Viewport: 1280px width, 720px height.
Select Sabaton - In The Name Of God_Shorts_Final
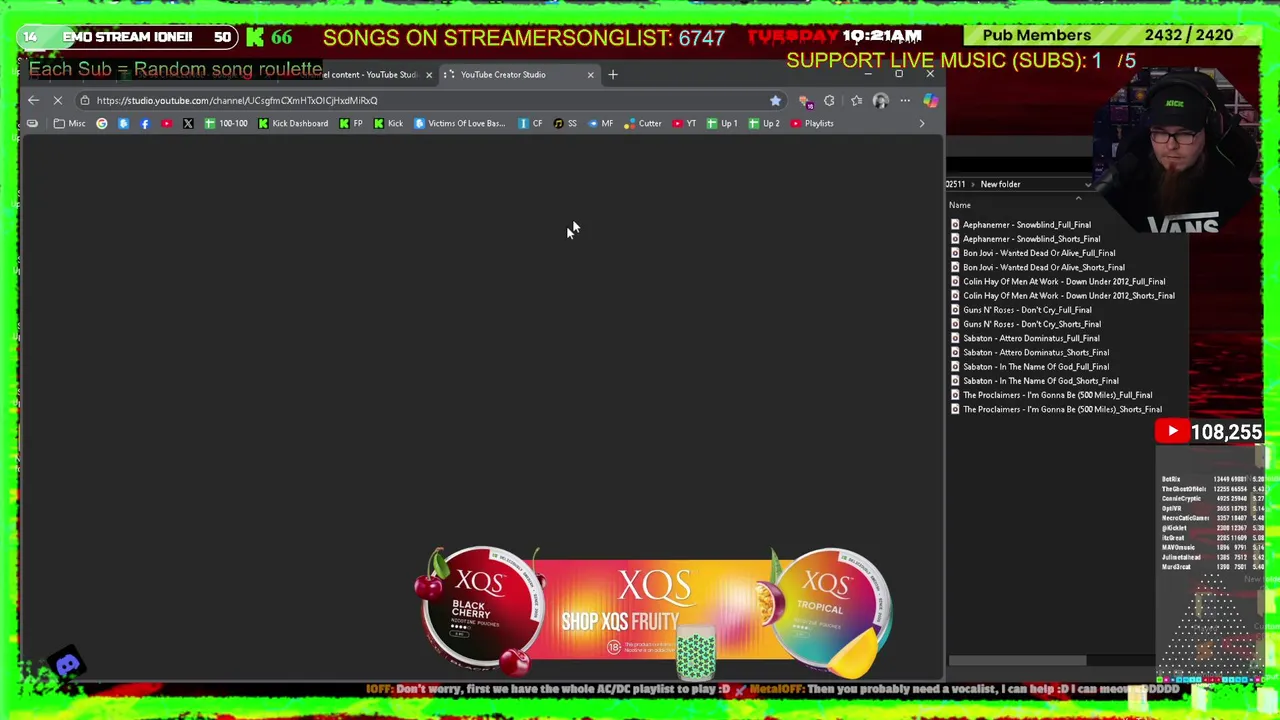[1034, 380]
